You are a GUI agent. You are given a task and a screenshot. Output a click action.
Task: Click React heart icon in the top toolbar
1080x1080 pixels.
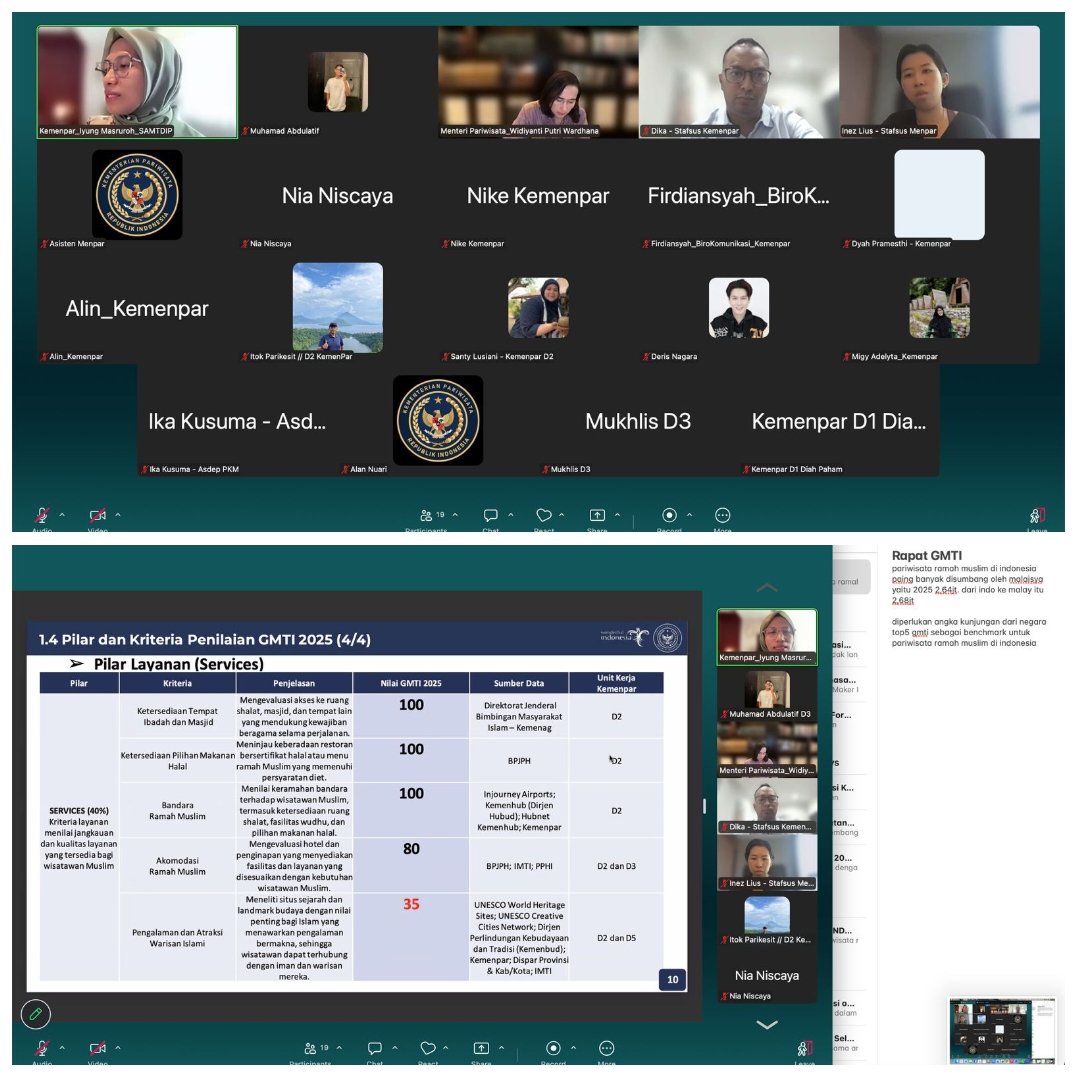click(544, 516)
